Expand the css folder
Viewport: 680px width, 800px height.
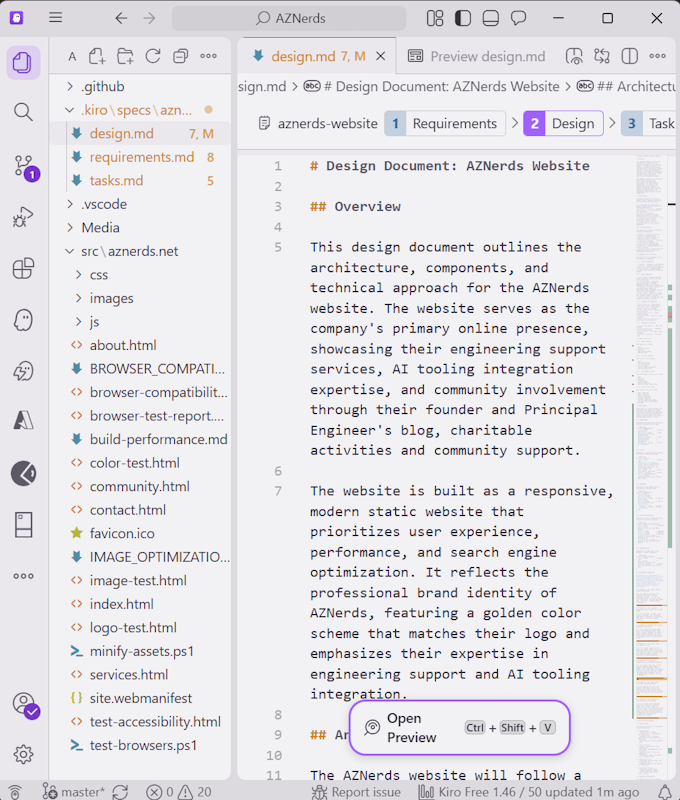(140, 274)
